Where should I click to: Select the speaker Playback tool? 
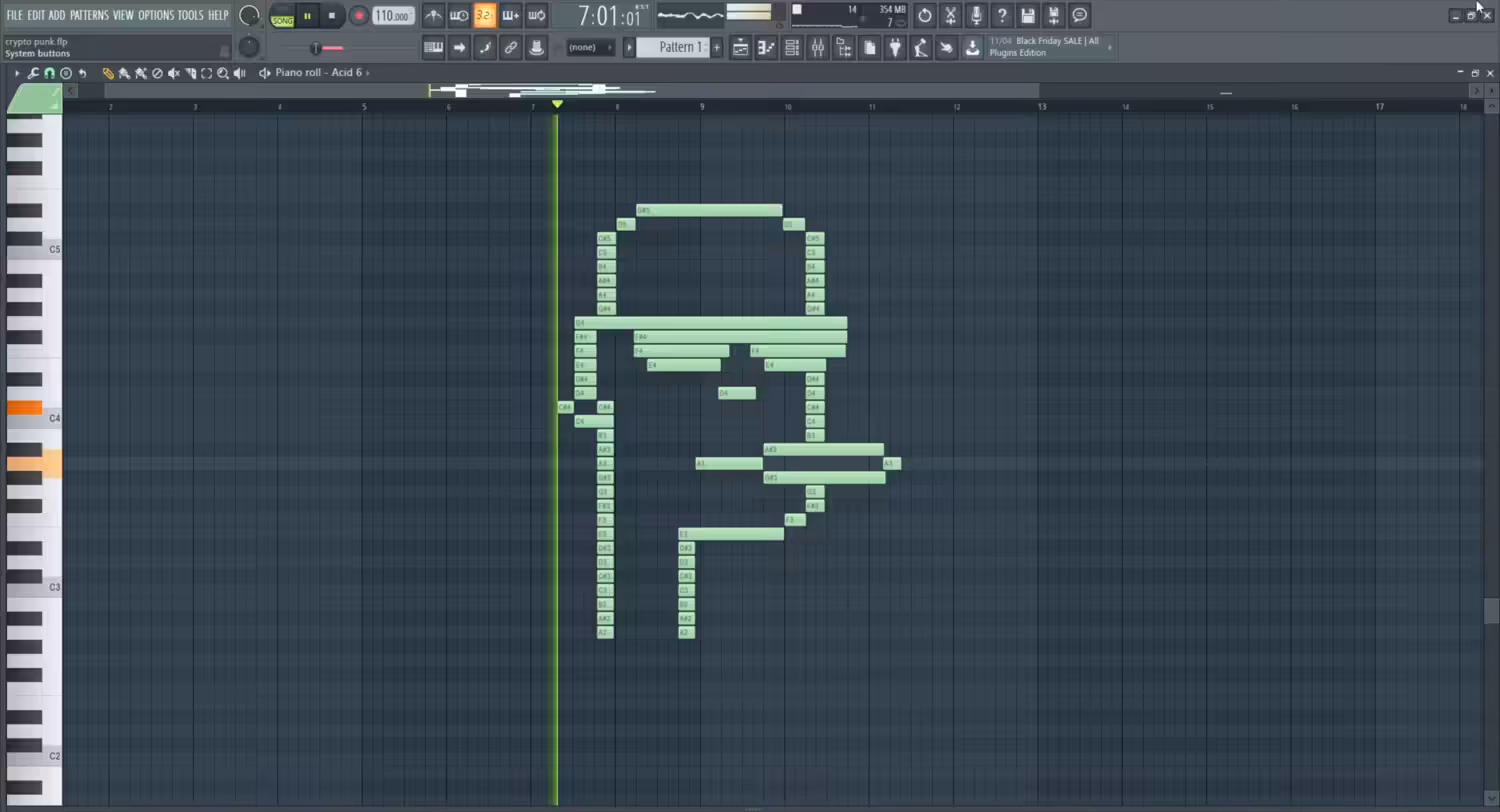[240, 73]
